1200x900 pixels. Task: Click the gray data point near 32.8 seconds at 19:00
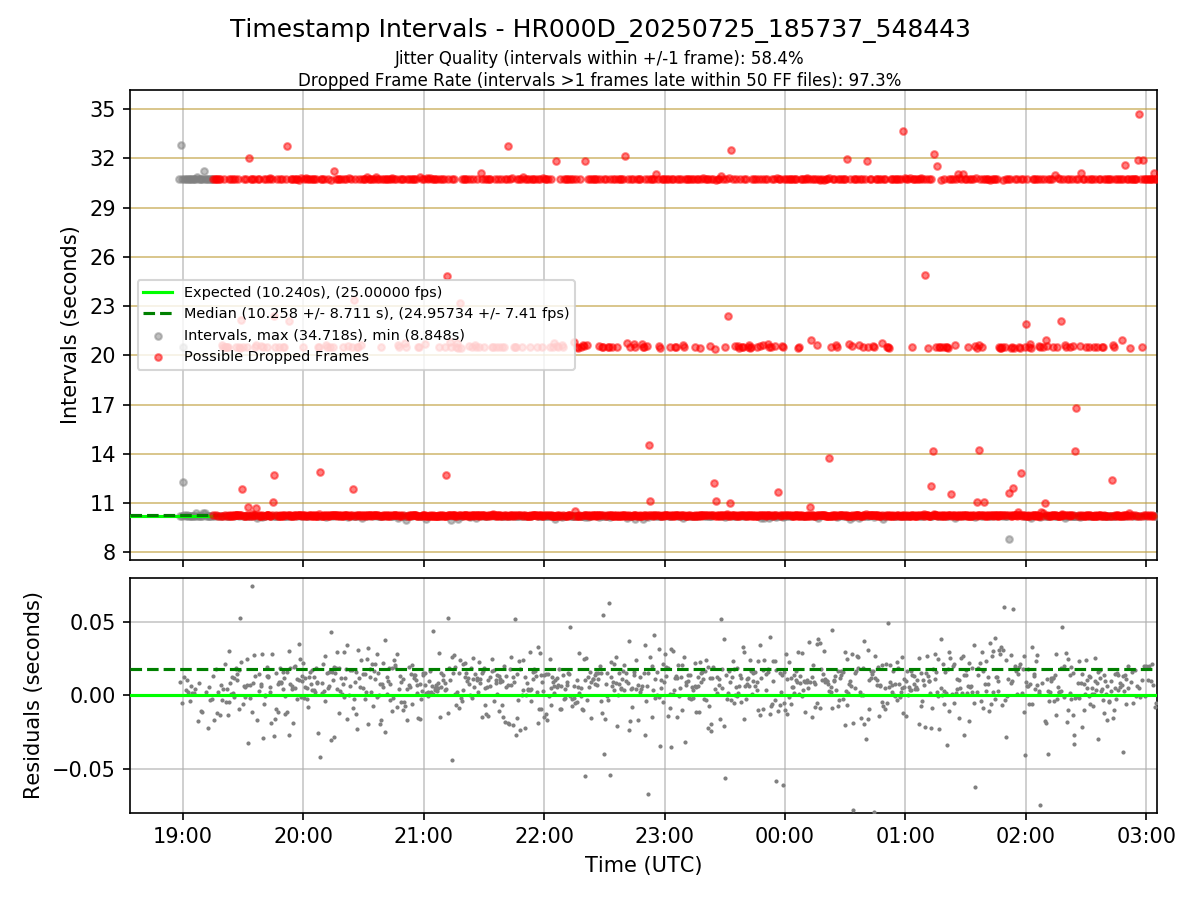(x=181, y=145)
